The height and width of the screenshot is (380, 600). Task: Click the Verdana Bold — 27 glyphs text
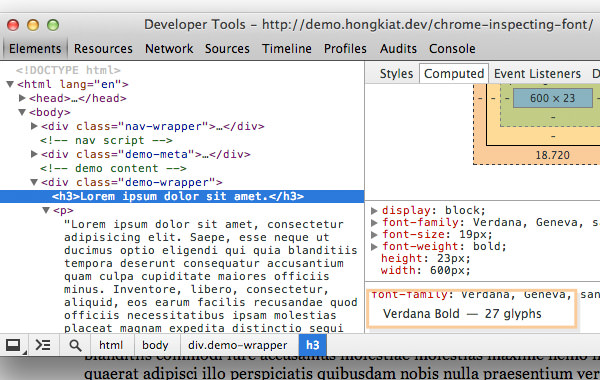(x=462, y=314)
